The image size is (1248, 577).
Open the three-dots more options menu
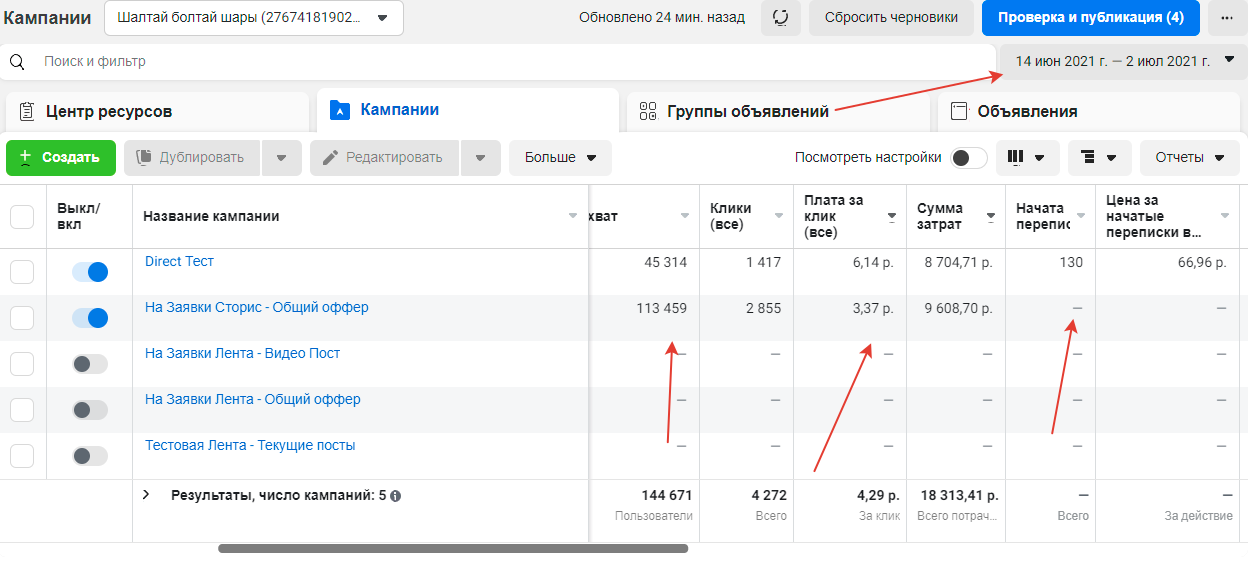(1226, 18)
